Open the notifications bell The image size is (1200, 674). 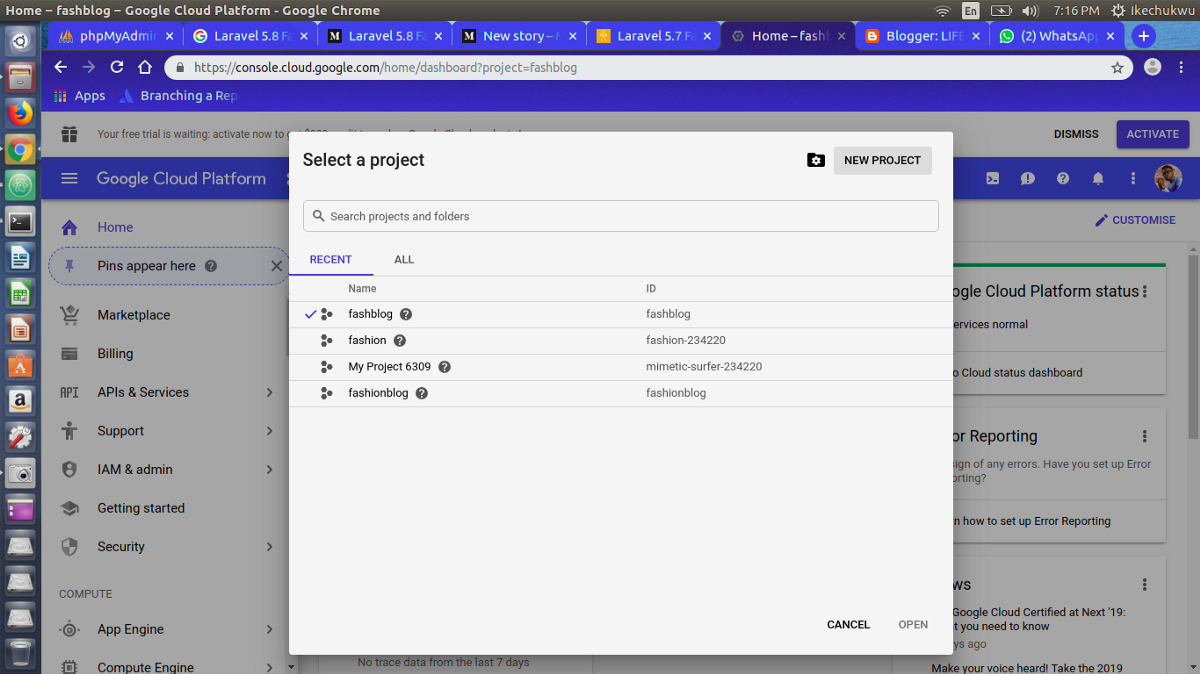tap(1098, 179)
